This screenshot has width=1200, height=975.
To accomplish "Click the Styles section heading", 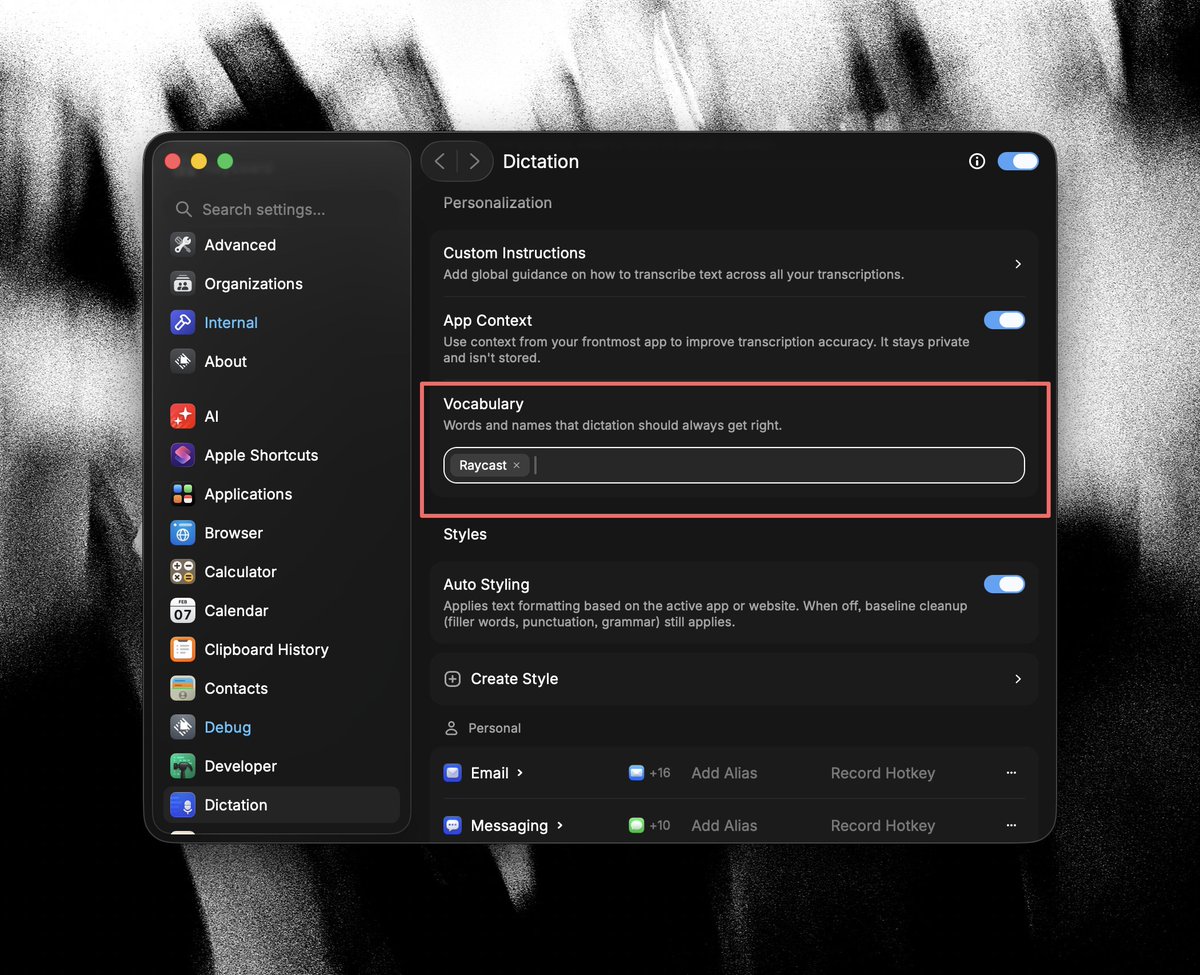I will pyautogui.click(x=465, y=534).
